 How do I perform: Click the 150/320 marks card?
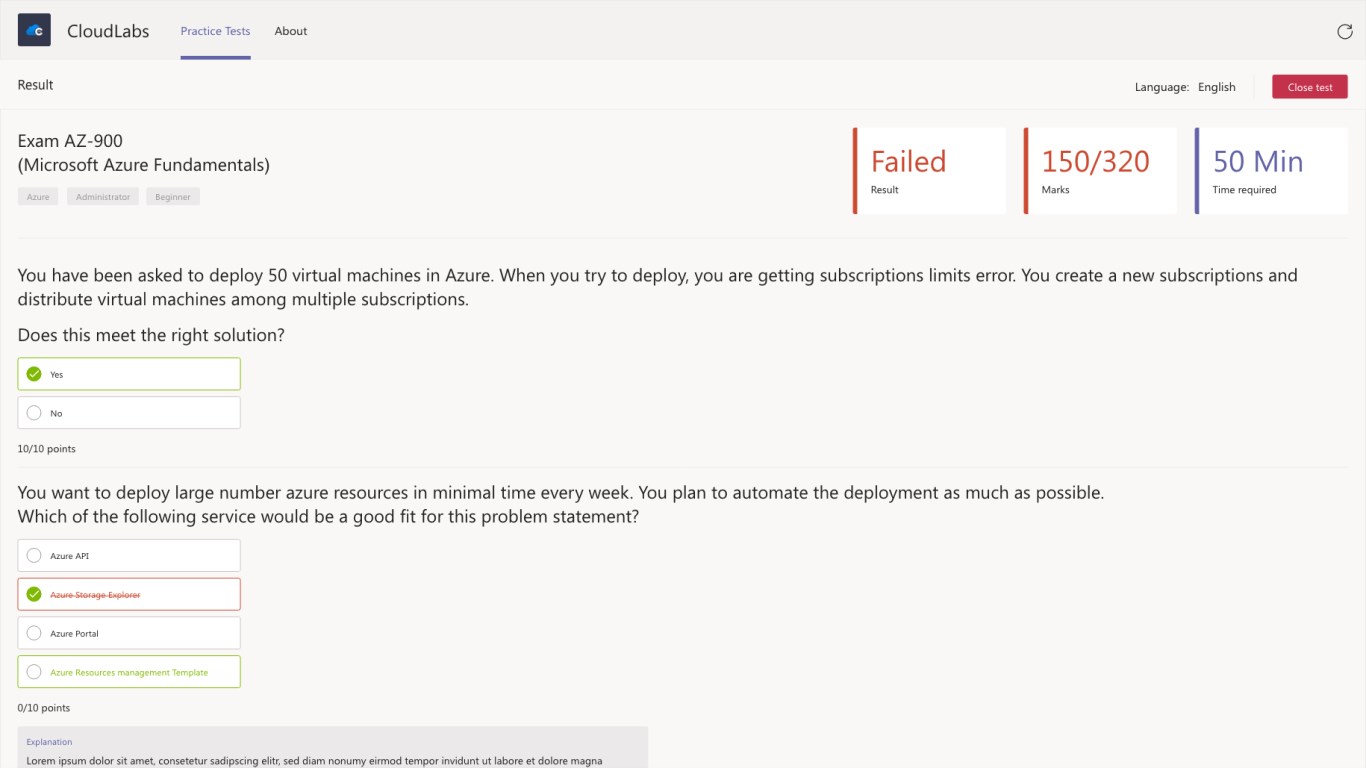pos(1101,171)
